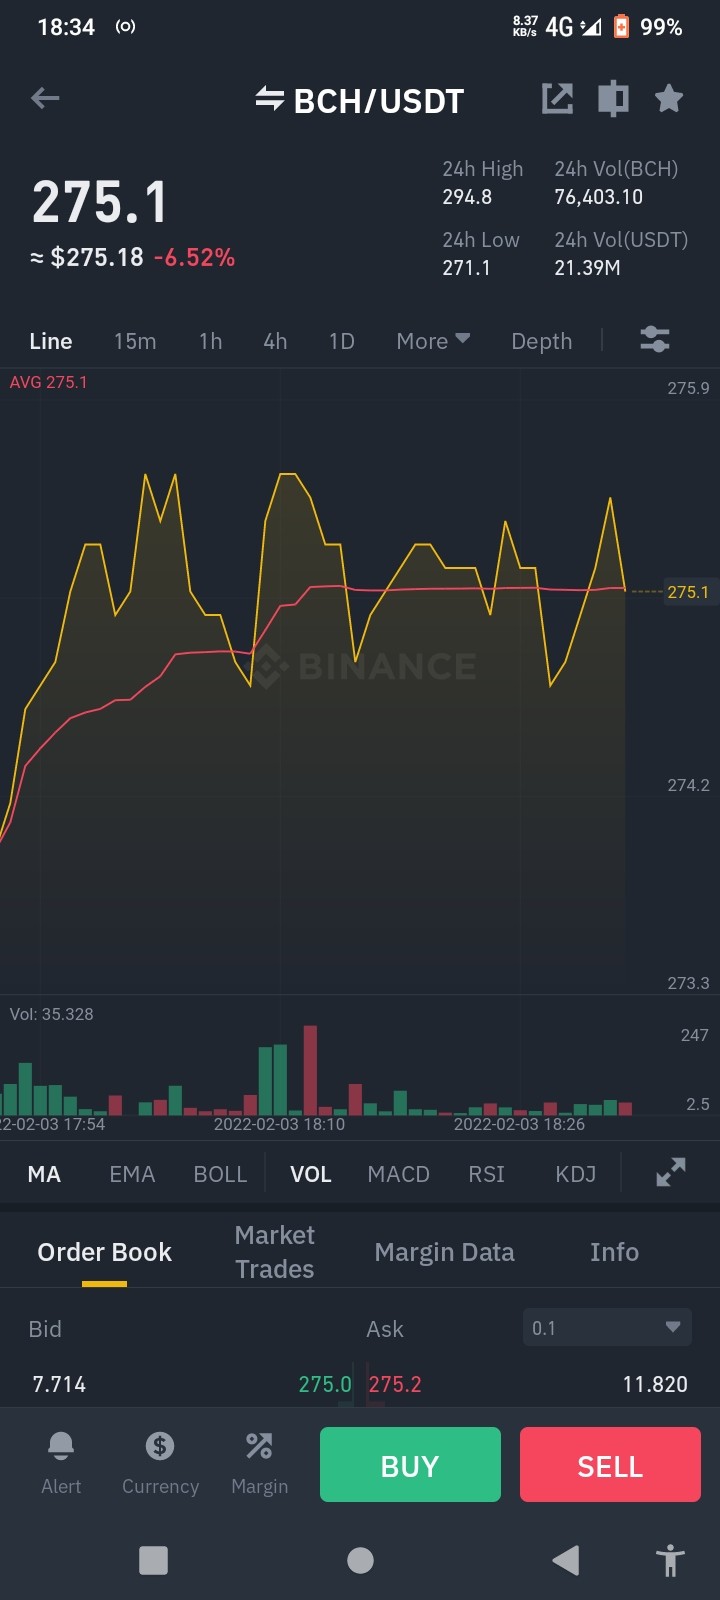Open the 0.1 order book precision dropdown
720x1600 pixels.
point(607,1328)
